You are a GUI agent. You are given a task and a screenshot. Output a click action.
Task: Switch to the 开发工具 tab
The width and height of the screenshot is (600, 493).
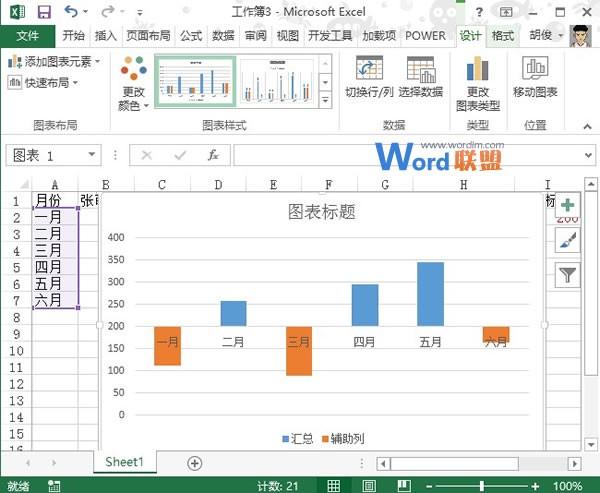(x=330, y=36)
